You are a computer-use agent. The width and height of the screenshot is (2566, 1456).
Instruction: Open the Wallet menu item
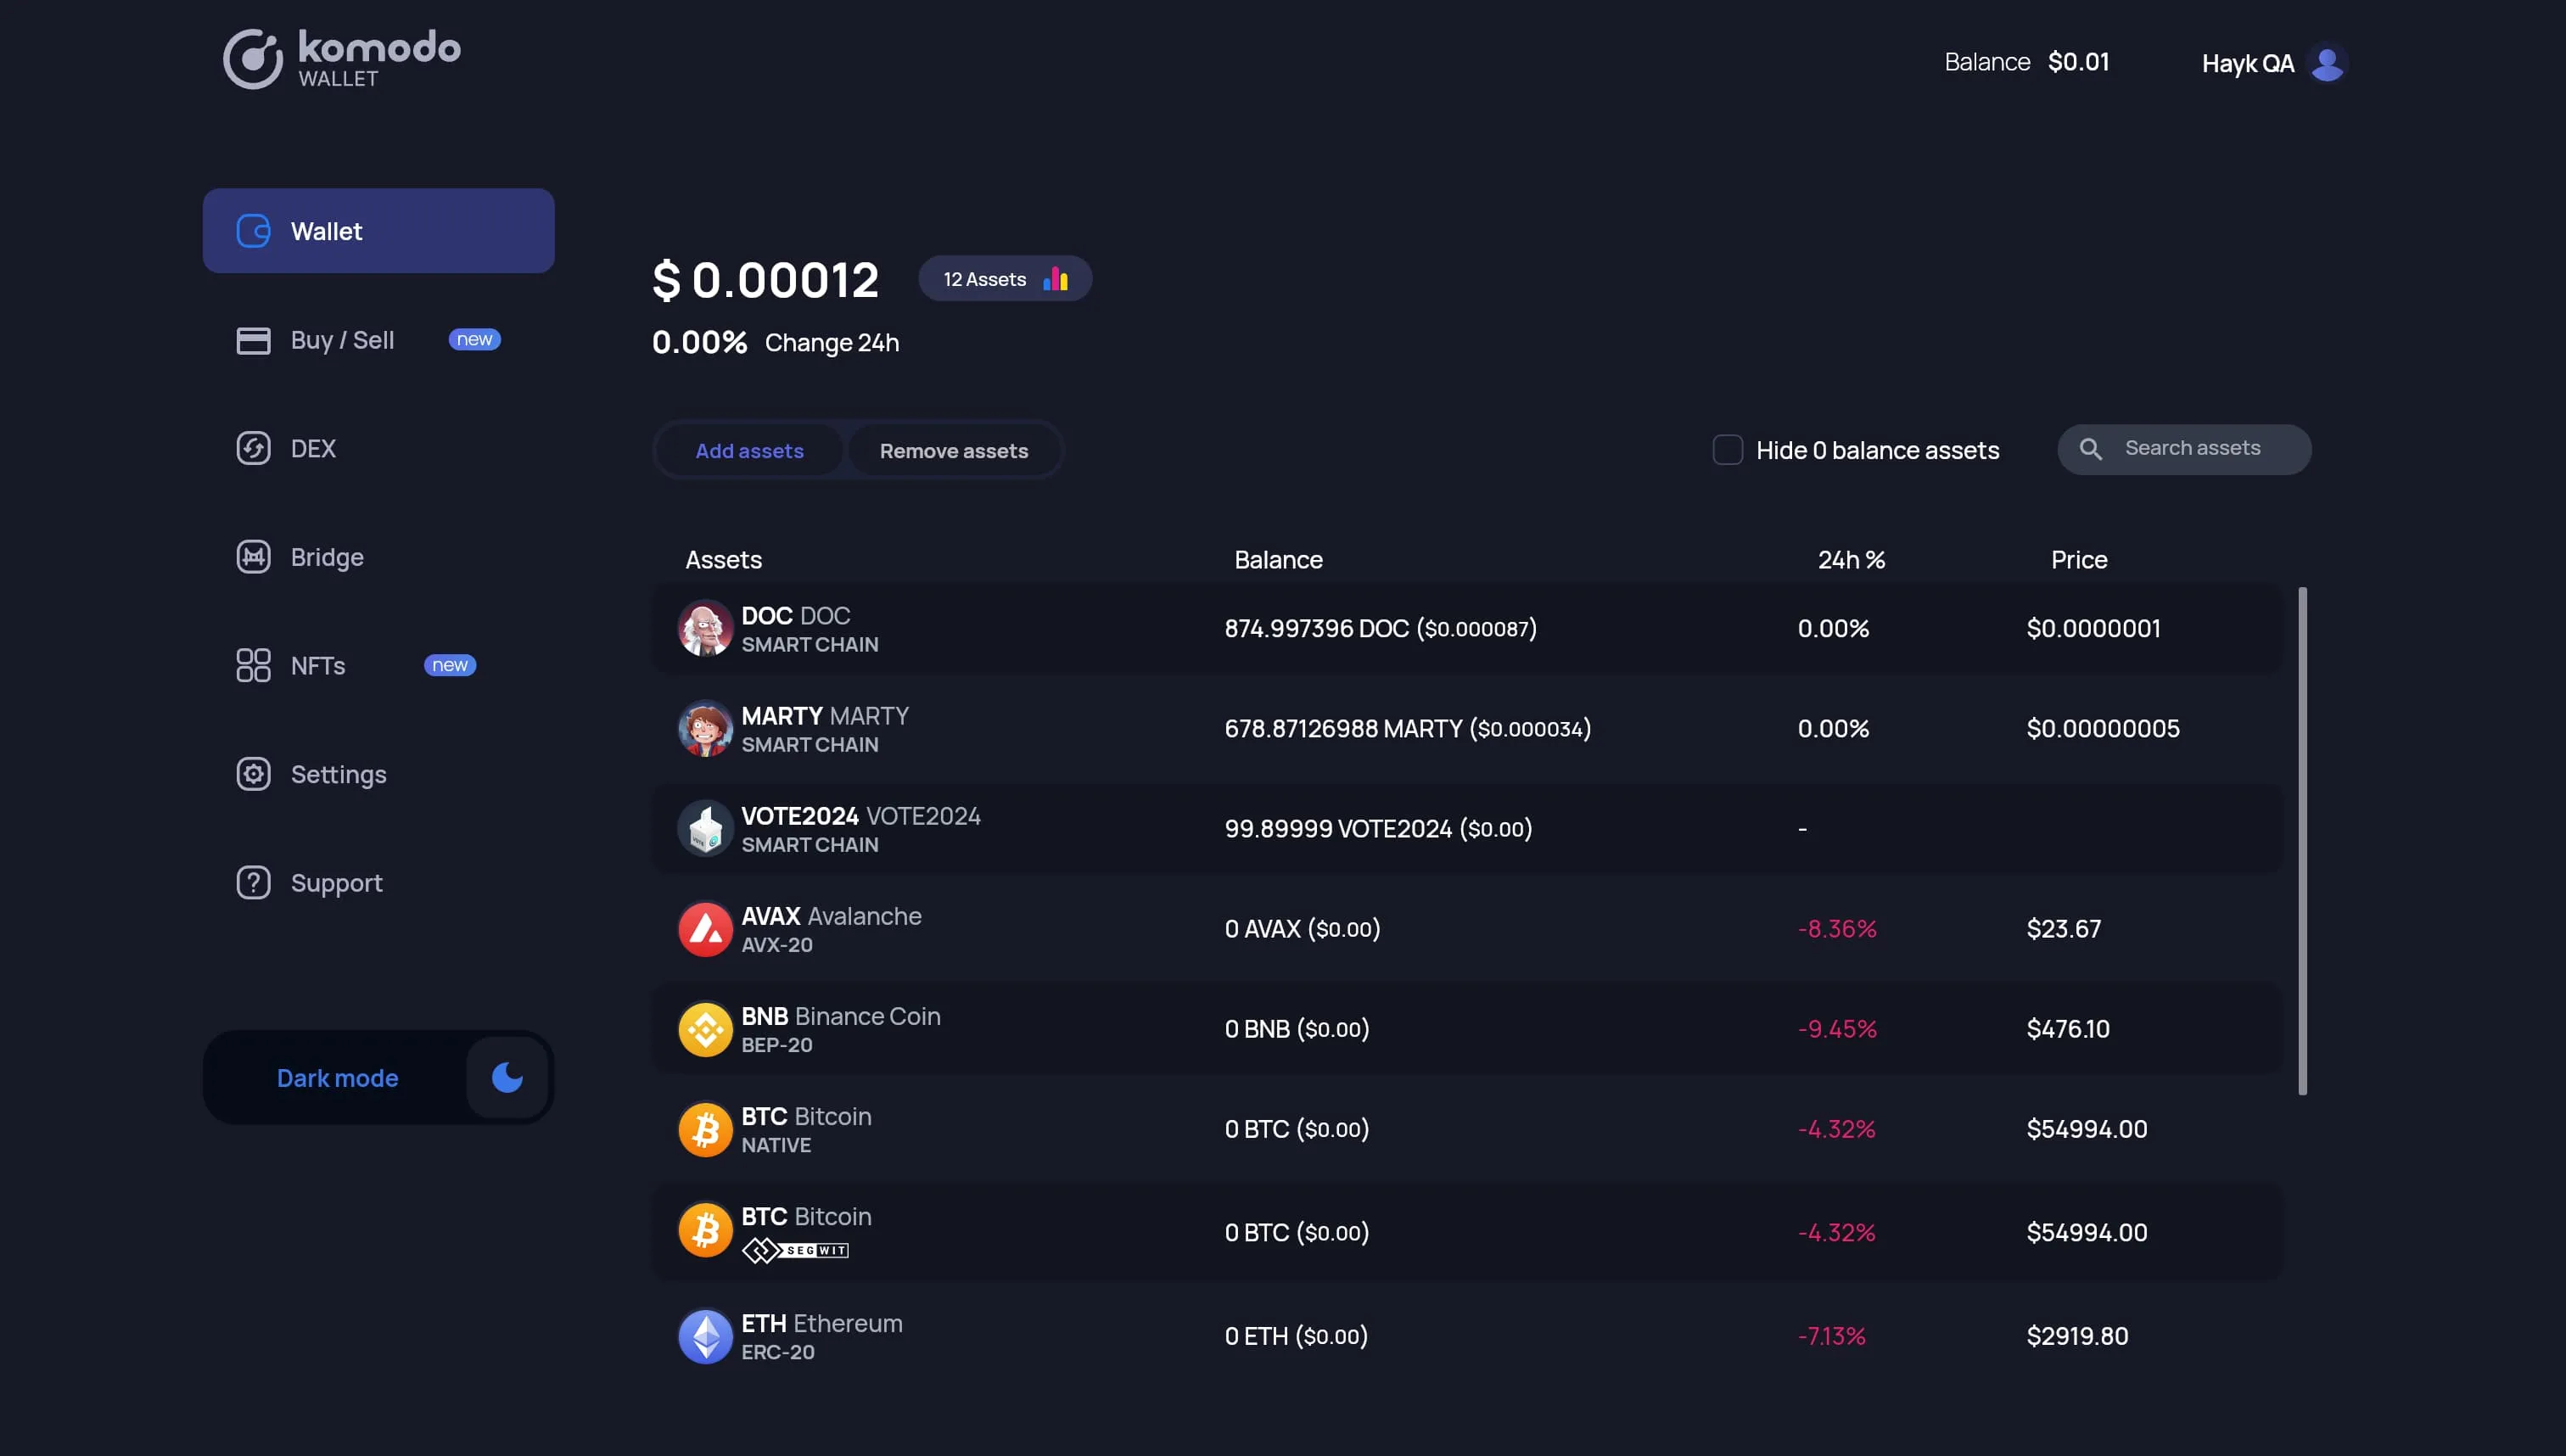[378, 231]
